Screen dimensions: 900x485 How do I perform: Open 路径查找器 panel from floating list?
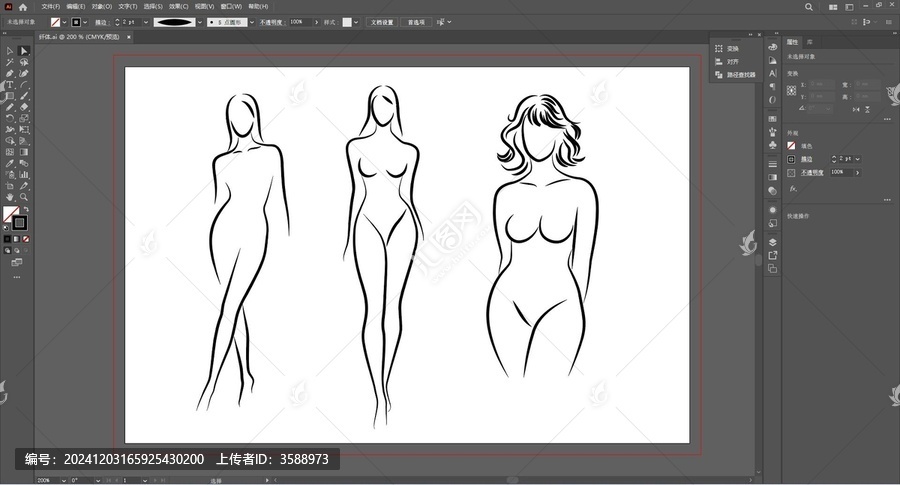(735, 75)
